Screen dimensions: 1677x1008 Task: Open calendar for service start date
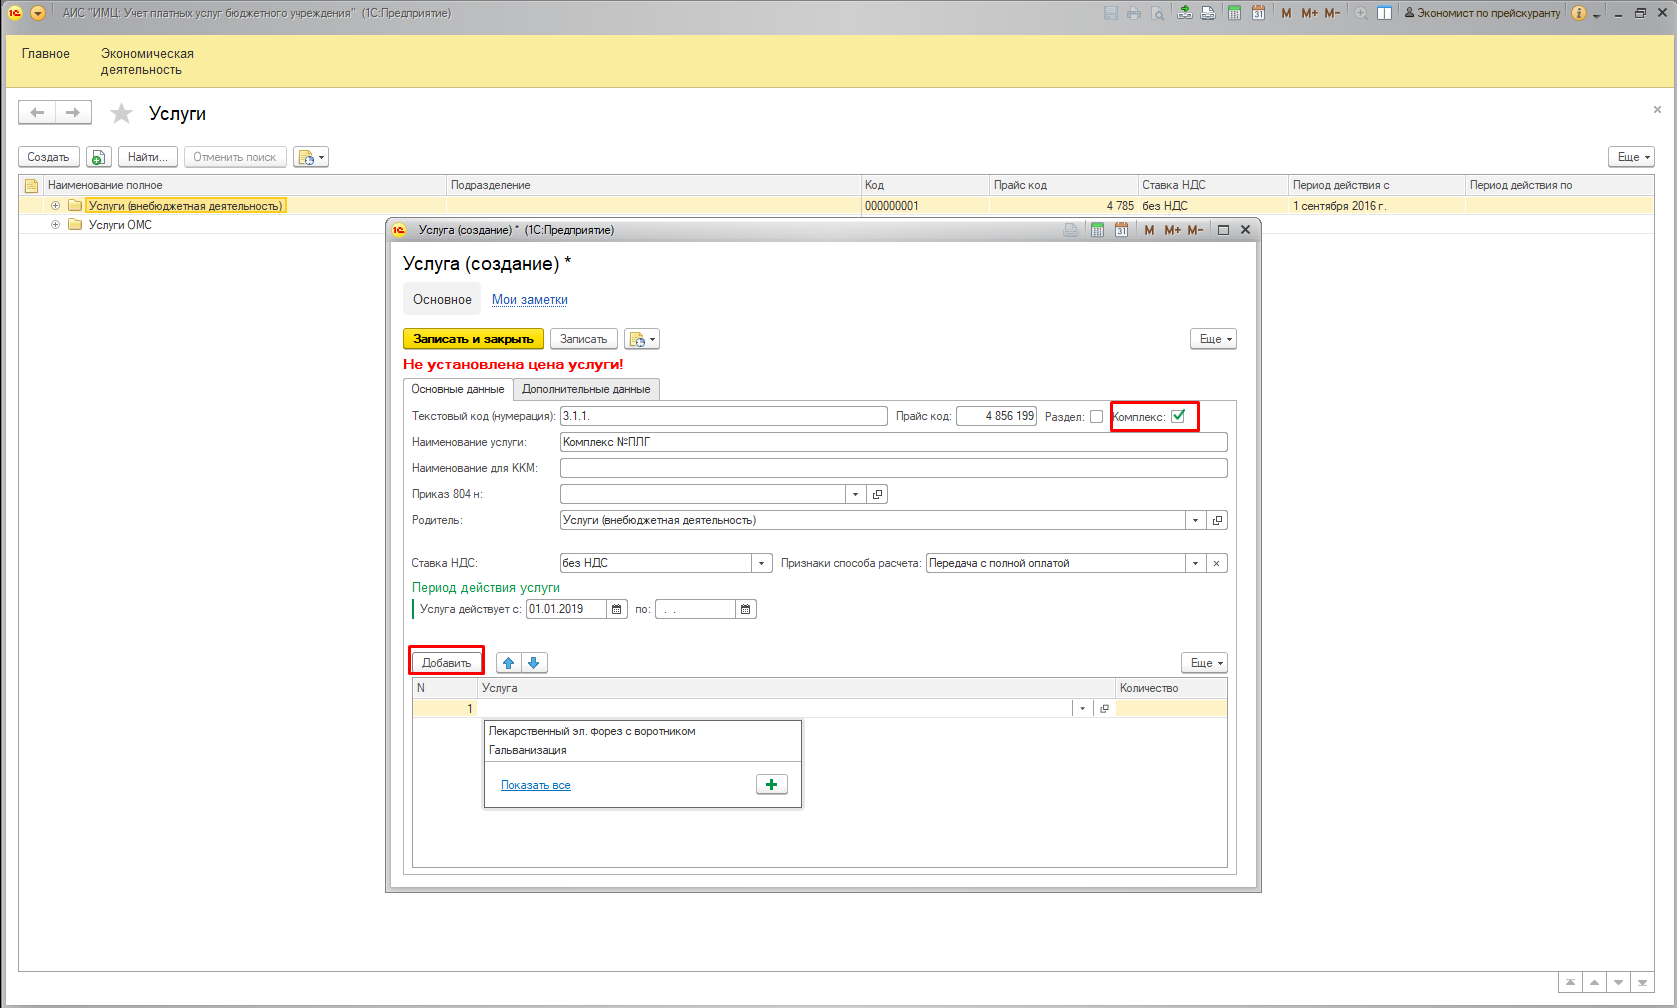pyautogui.click(x=617, y=609)
